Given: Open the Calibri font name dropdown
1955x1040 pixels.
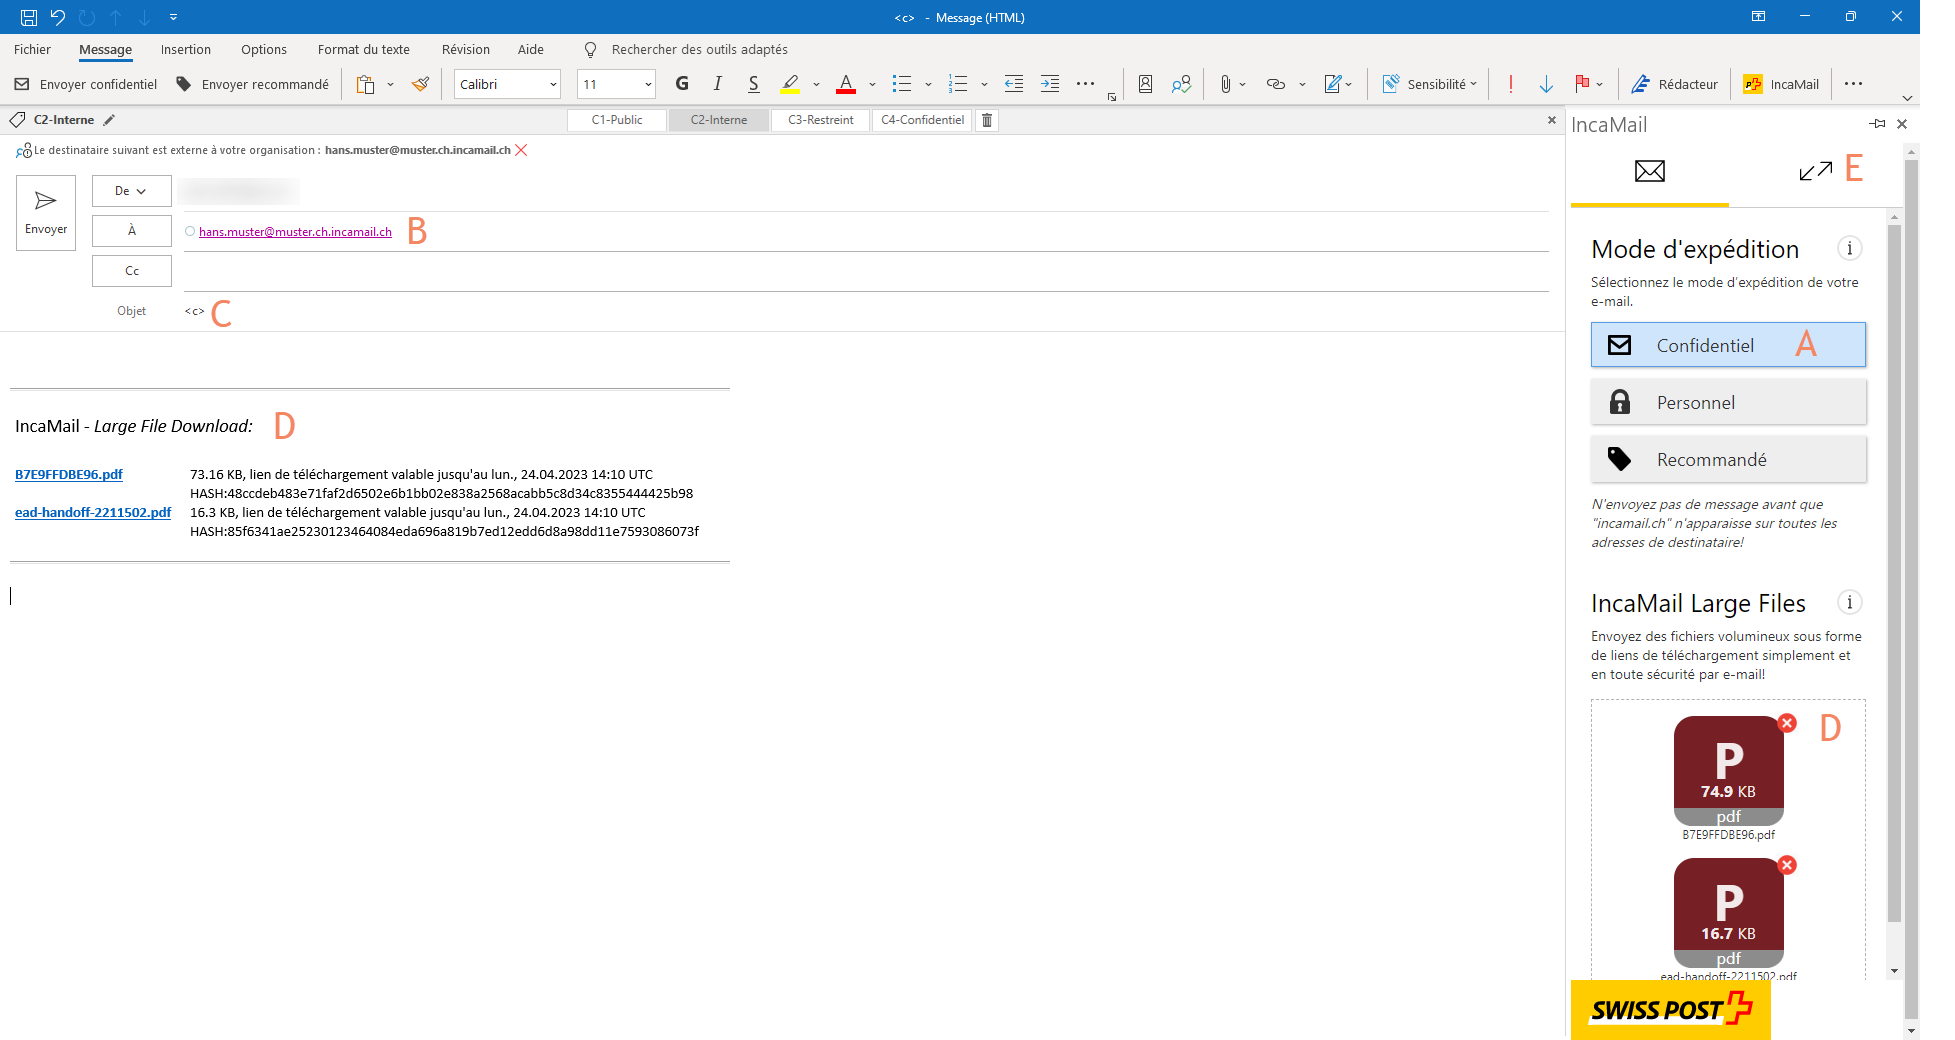Looking at the screenshot, I should pos(553,85).
